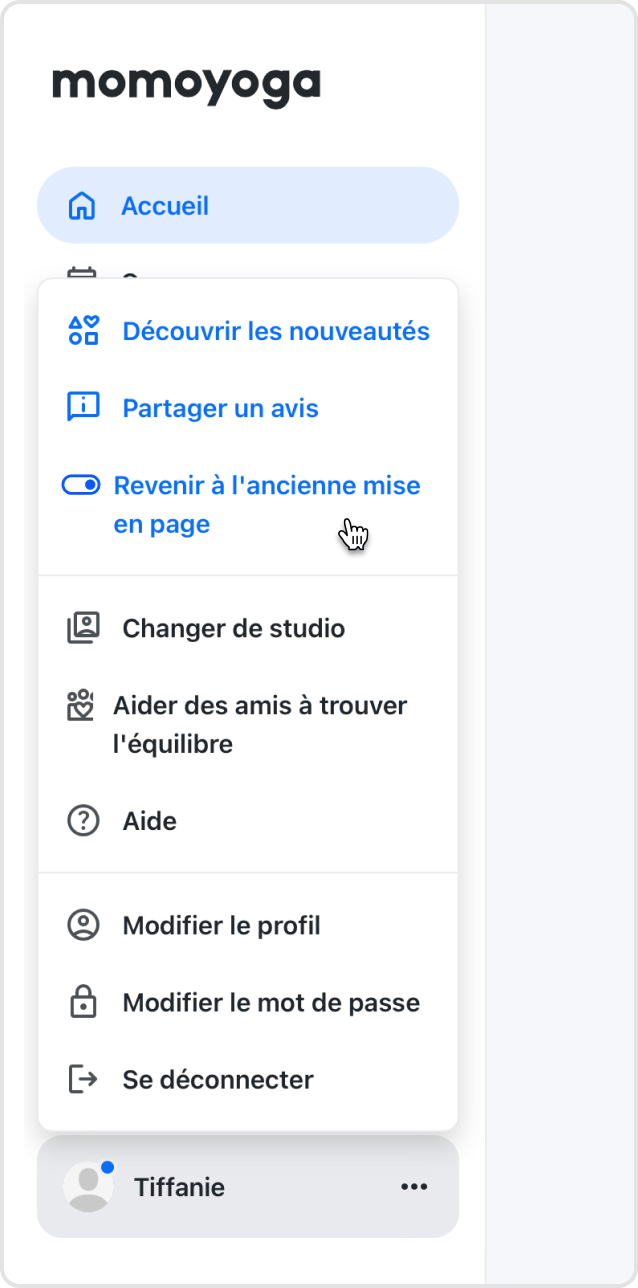Click the profile circle icon for Modifier le profil
638x1288 pixels.
[83, 925]
